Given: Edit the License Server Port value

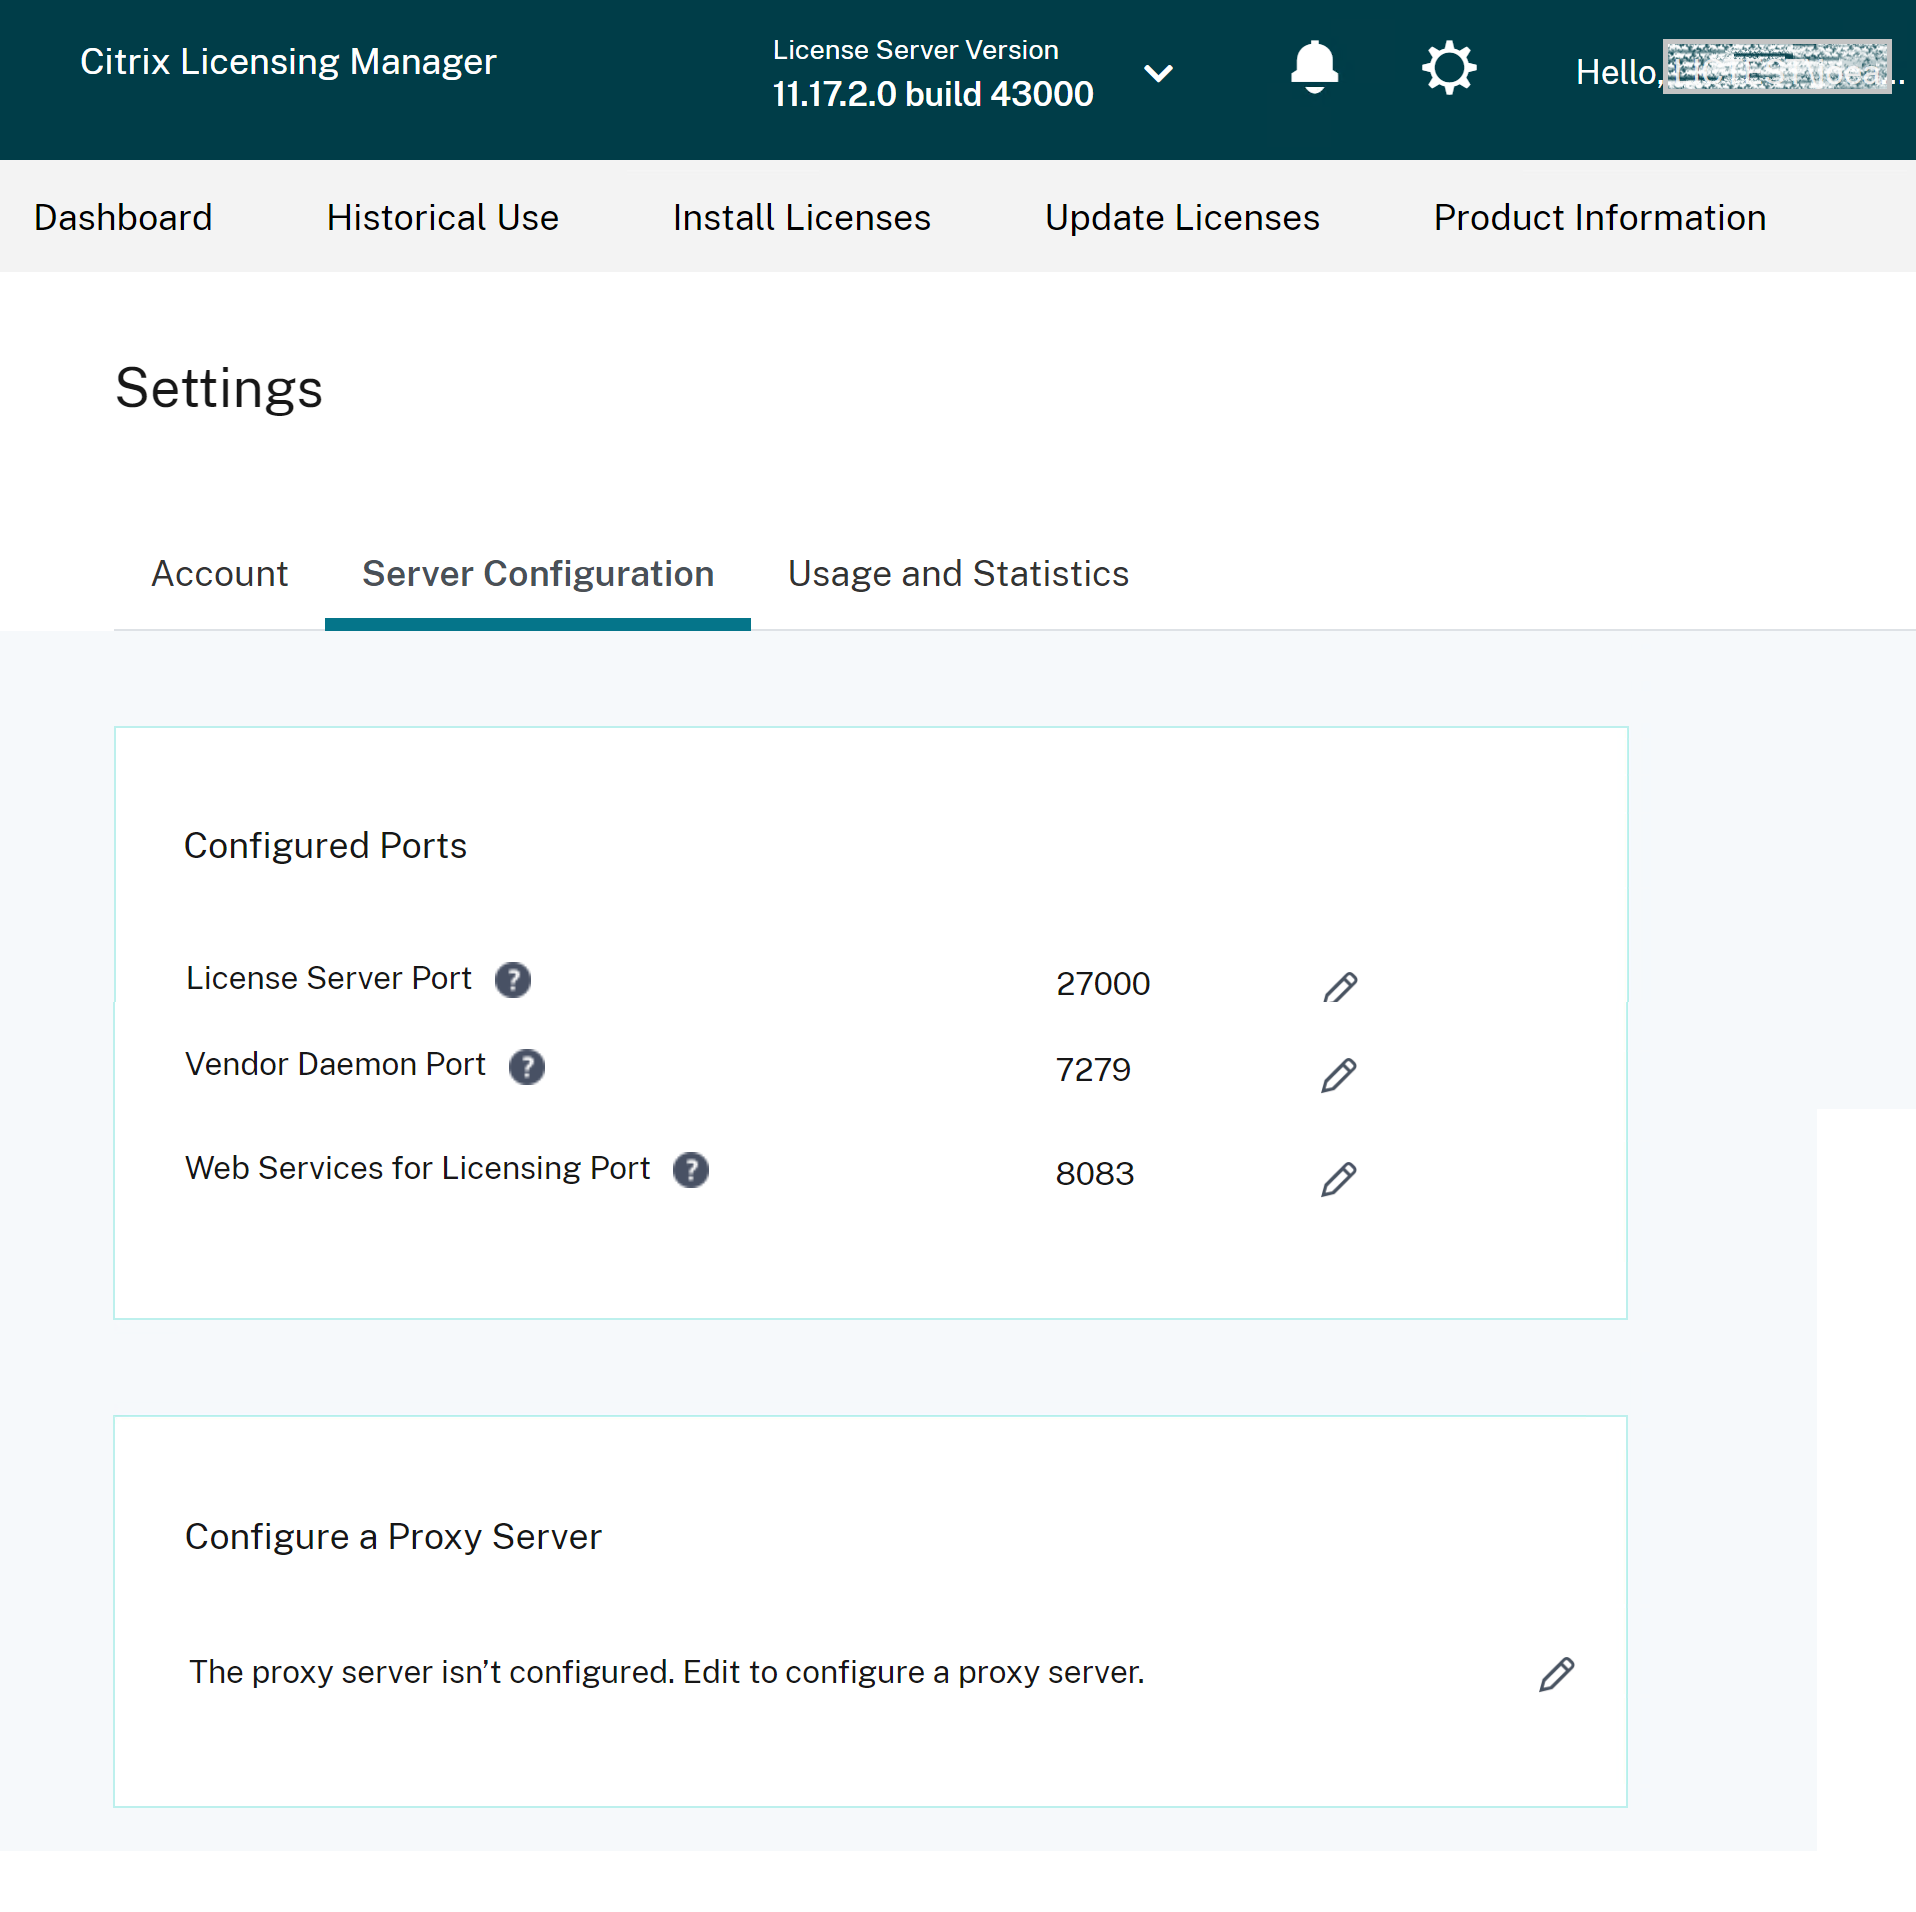Looking at the screenshot, I should click(1339, 985).
